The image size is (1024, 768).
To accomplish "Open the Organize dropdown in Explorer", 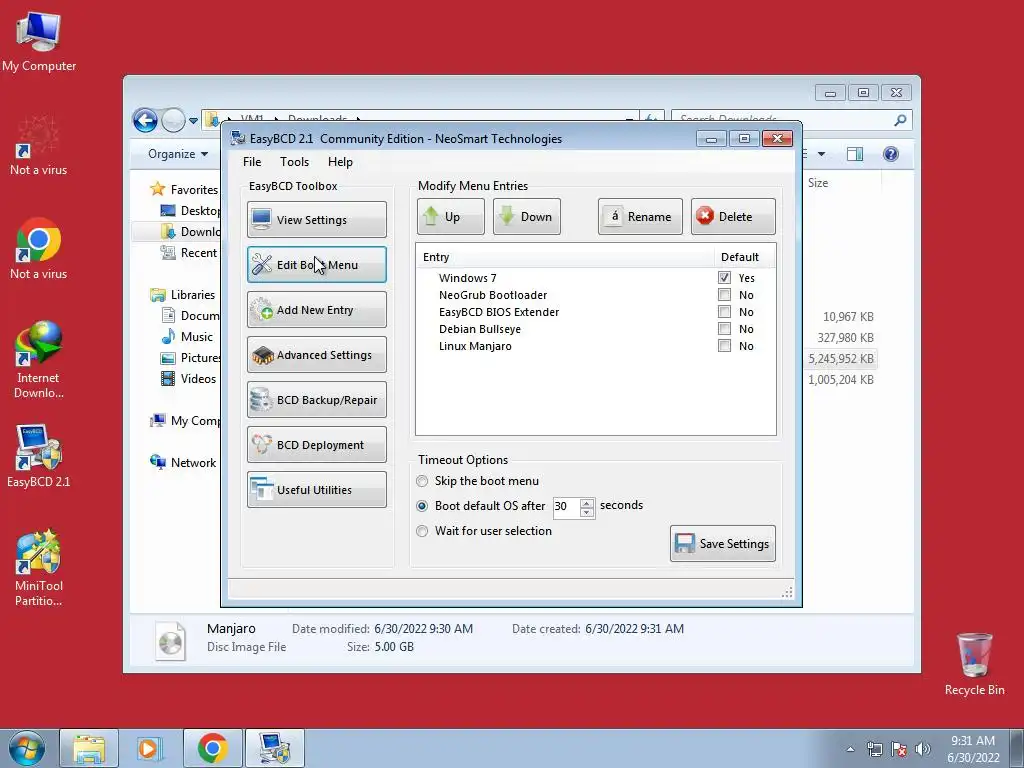I will (178, 154).
